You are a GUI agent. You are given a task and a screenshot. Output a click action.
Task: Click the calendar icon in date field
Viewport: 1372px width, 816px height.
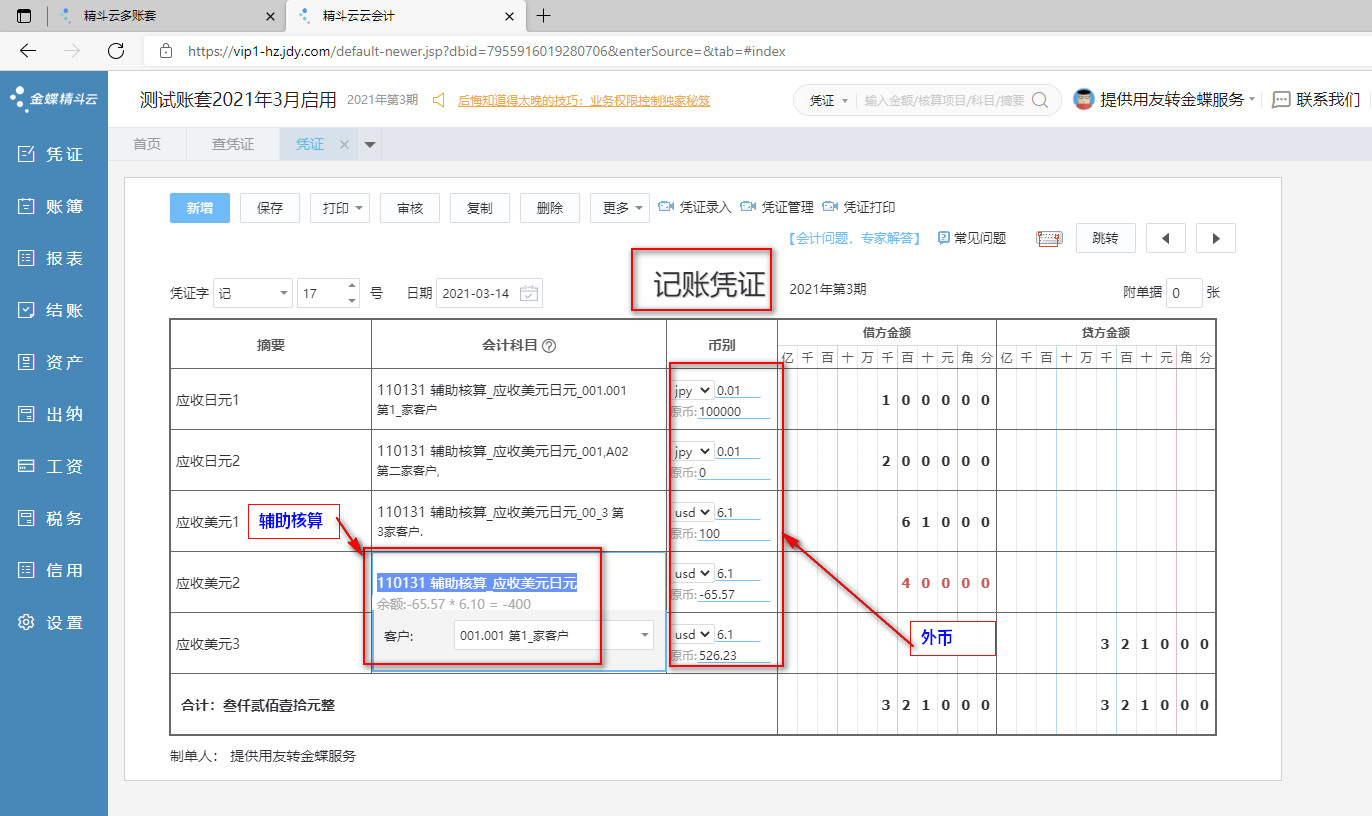529,293
